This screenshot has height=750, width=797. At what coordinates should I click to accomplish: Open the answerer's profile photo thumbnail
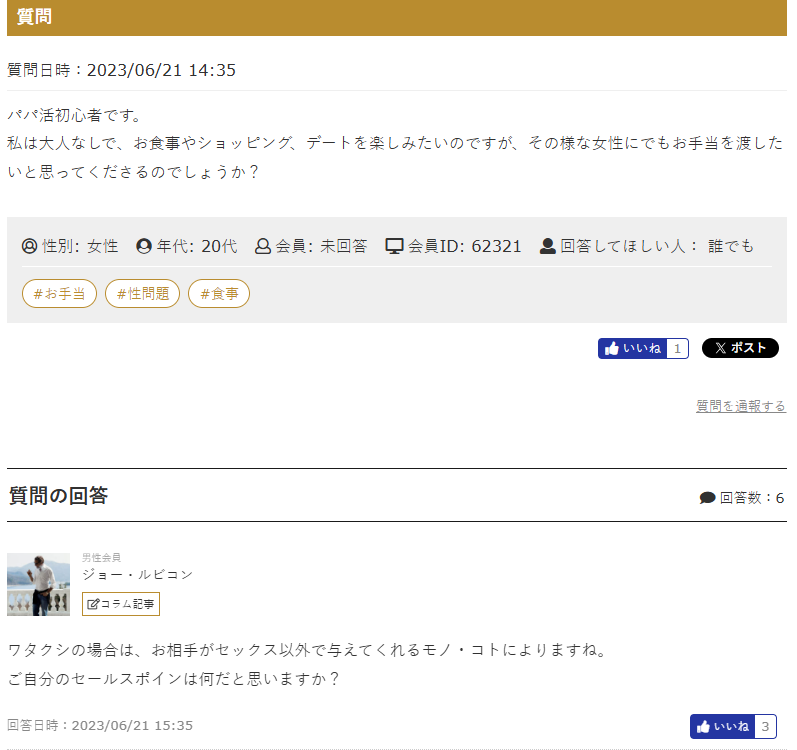[x=38, y=584]
